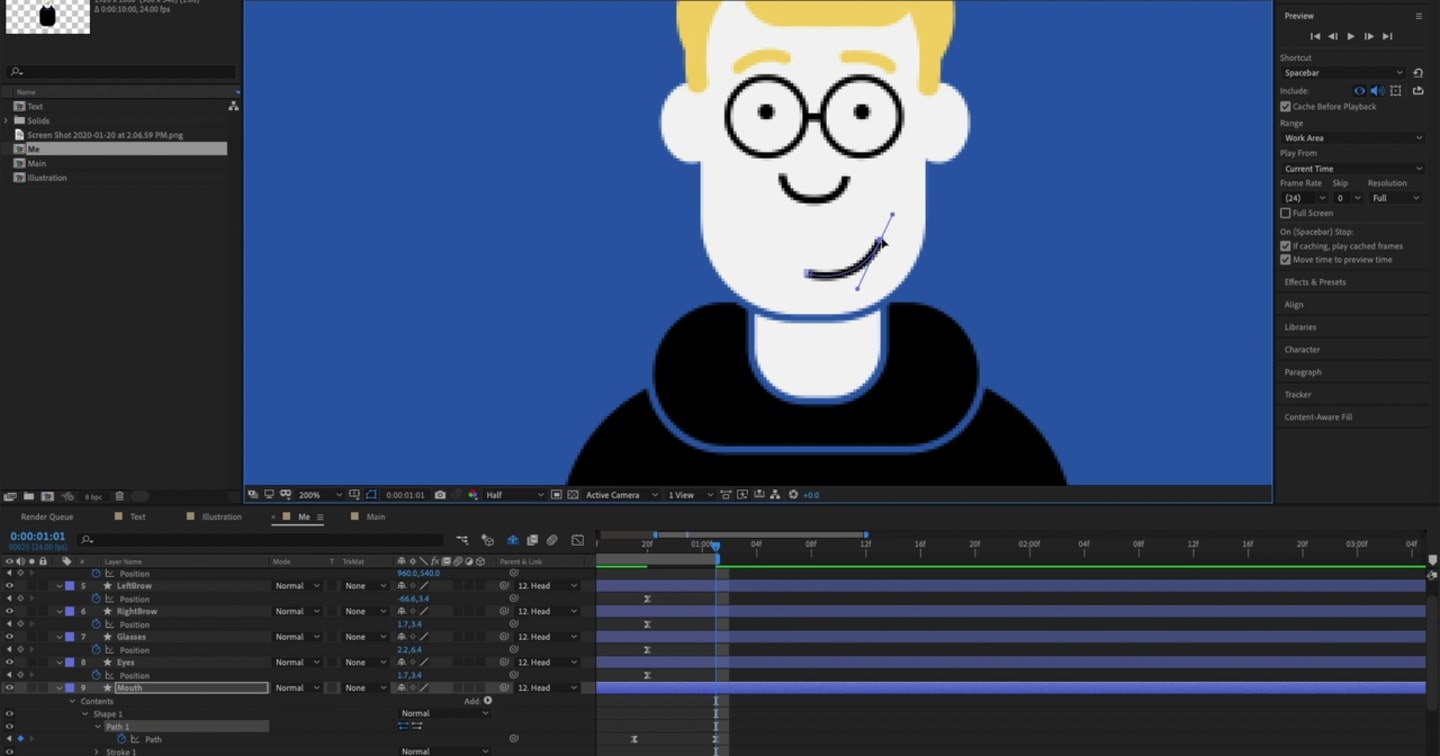The height and width of the screenshot is (756, 1440).
Task: Open the Tracker panel
Action: [x=1300, y=394]
